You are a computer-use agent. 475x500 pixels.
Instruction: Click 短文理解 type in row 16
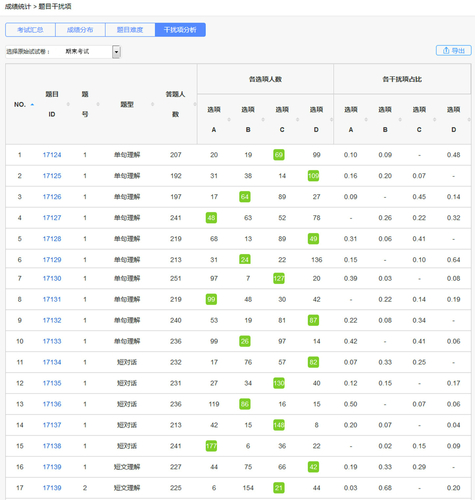point(127,467)
